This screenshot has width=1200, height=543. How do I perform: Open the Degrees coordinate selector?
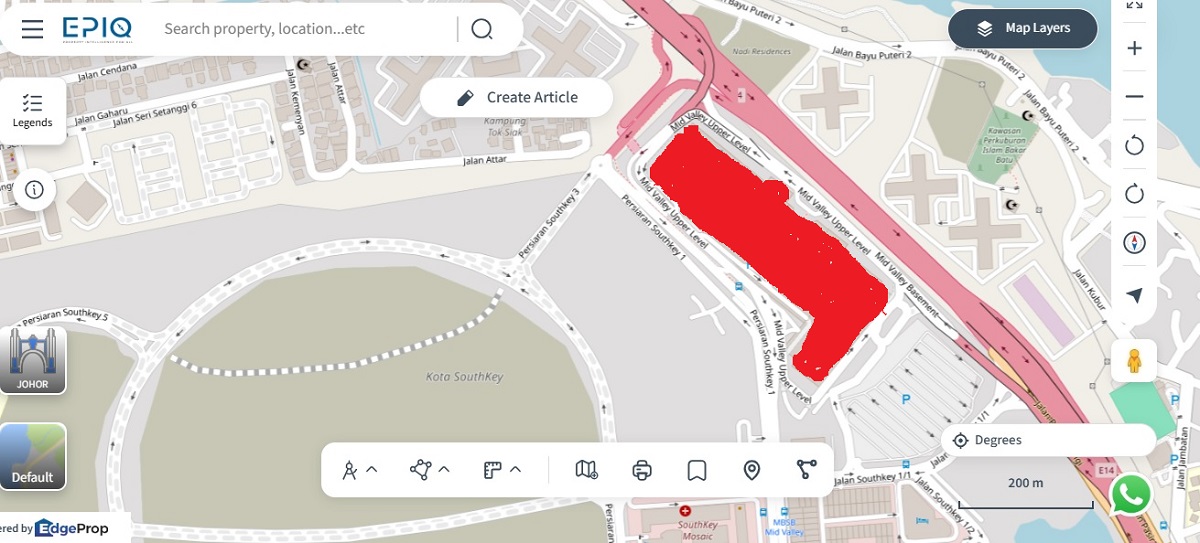pyautogui.click(x=1048, y=440)
